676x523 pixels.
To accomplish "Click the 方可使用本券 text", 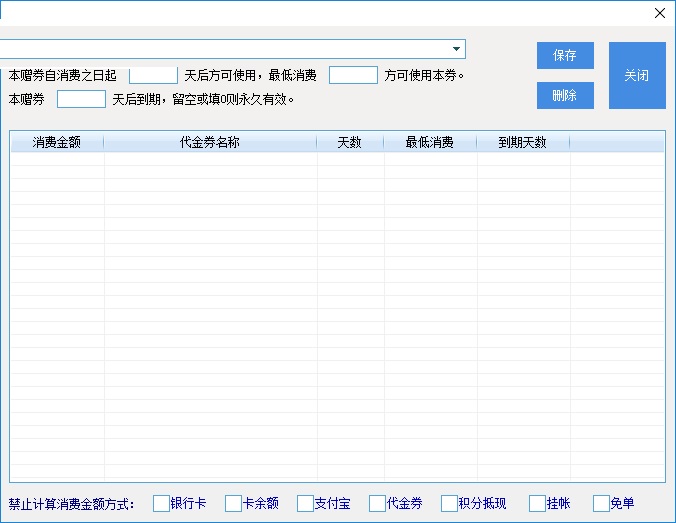I will click(x=424, y=75).
